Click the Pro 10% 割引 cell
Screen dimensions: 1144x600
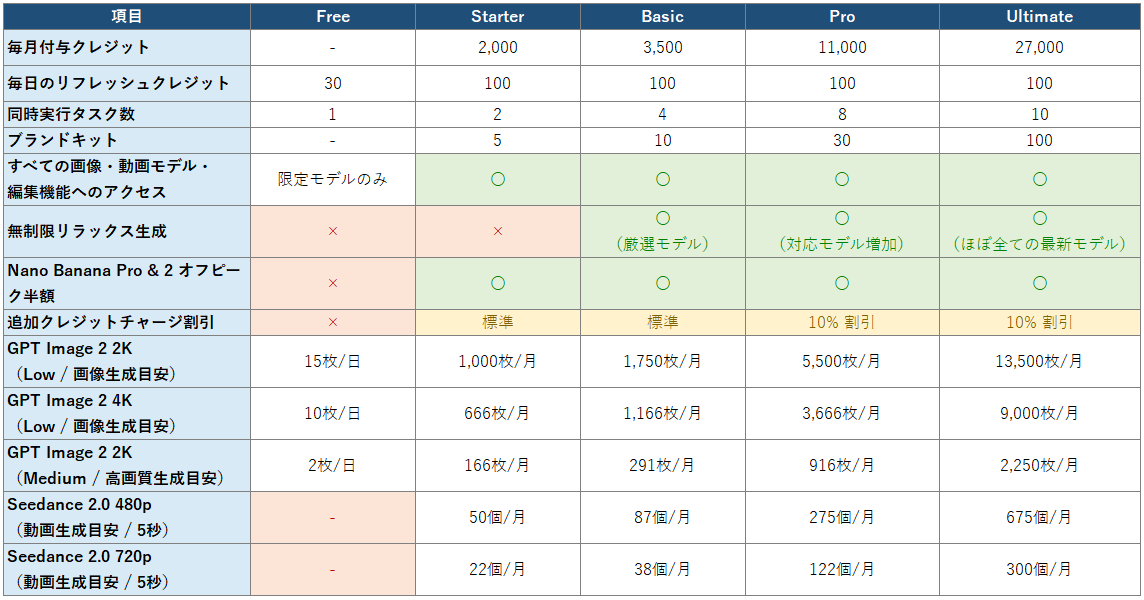click(x=842, y=322)
